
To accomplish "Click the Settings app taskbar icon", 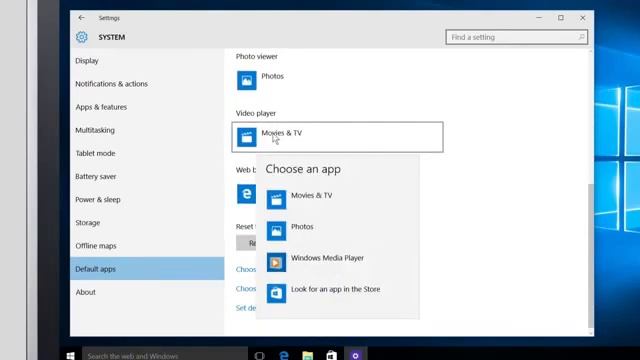I will (x=356, y=355).
